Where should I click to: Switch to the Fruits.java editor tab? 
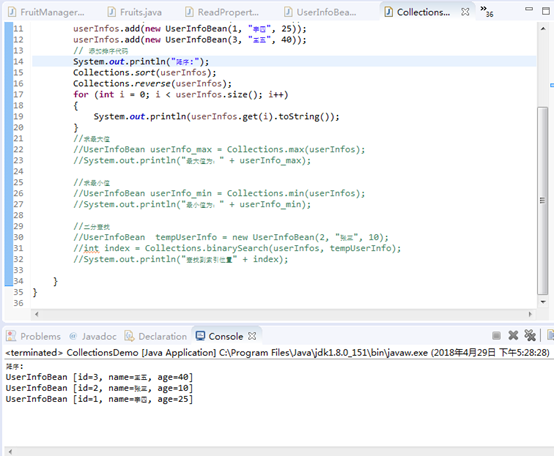[x=135, y=12]
